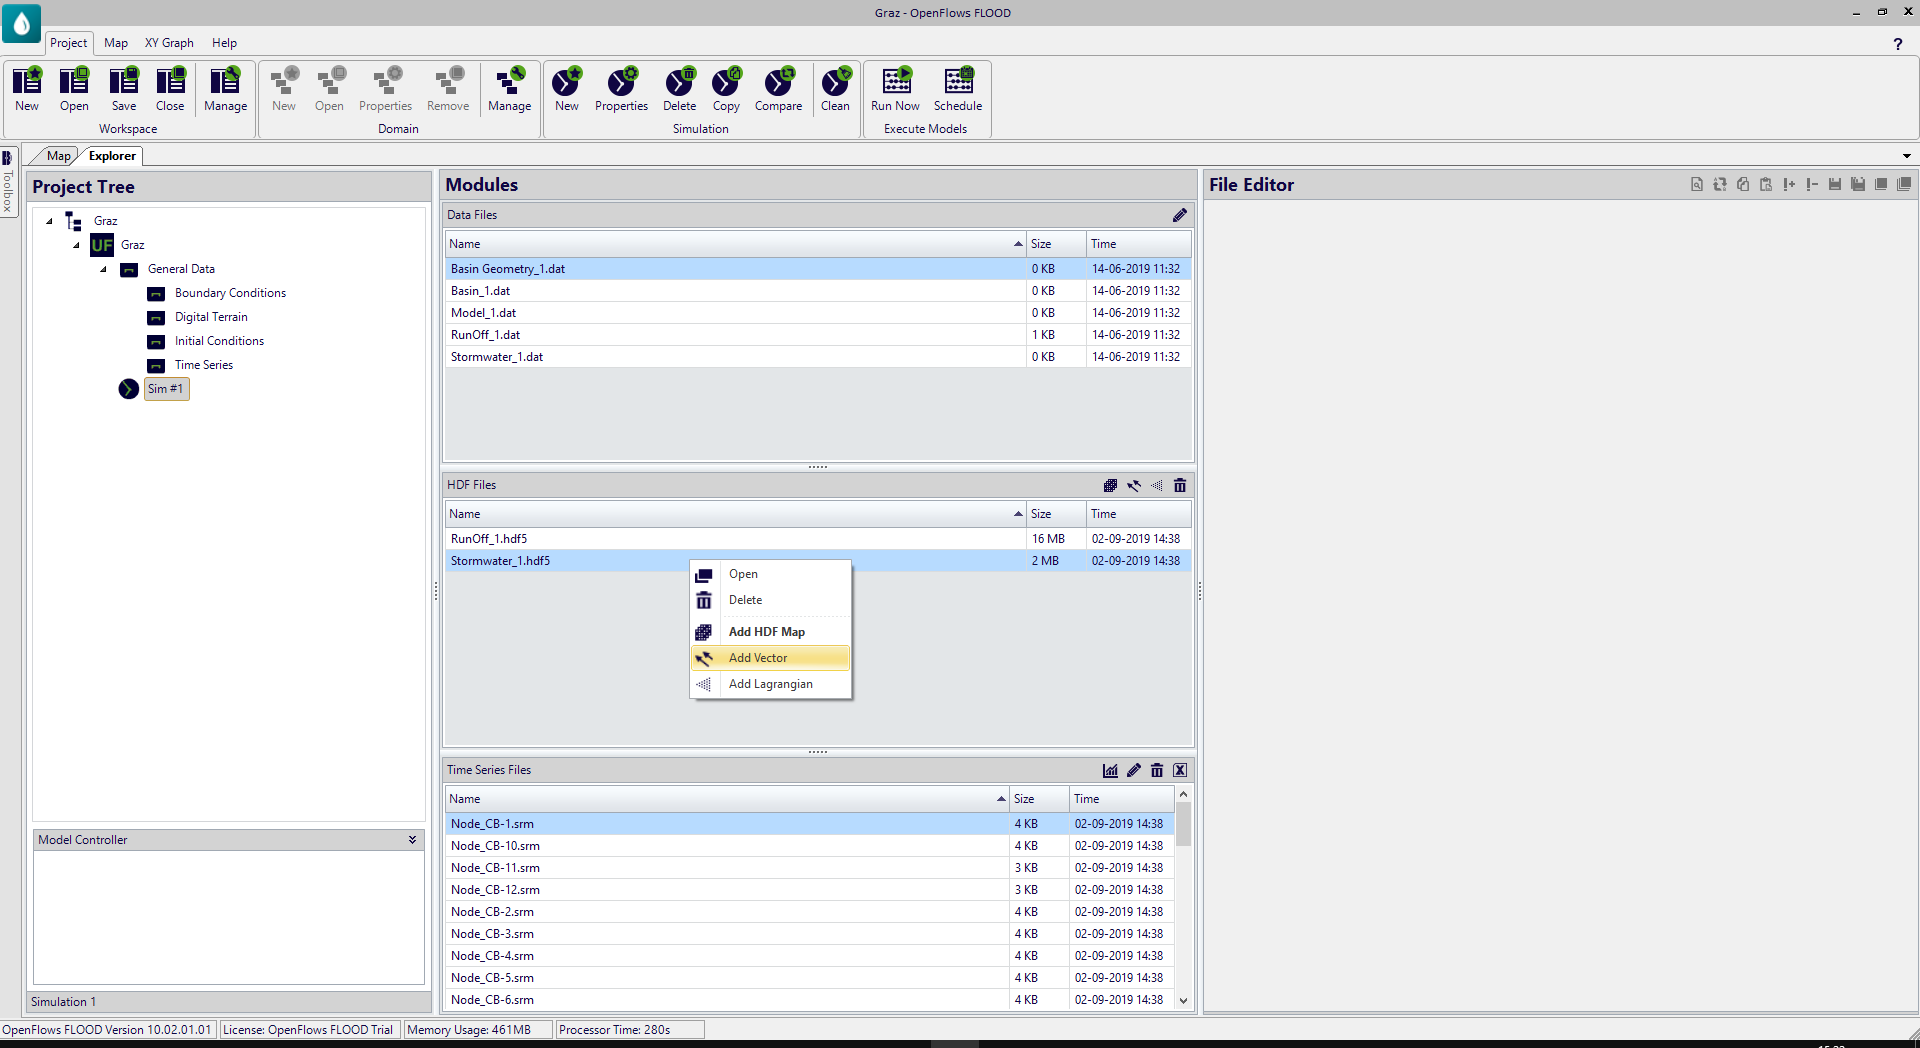Choose Add HDF Map in the context menu
Image resolution: width=1920 pixels, height=1048 pixels.
click(771, 632)
